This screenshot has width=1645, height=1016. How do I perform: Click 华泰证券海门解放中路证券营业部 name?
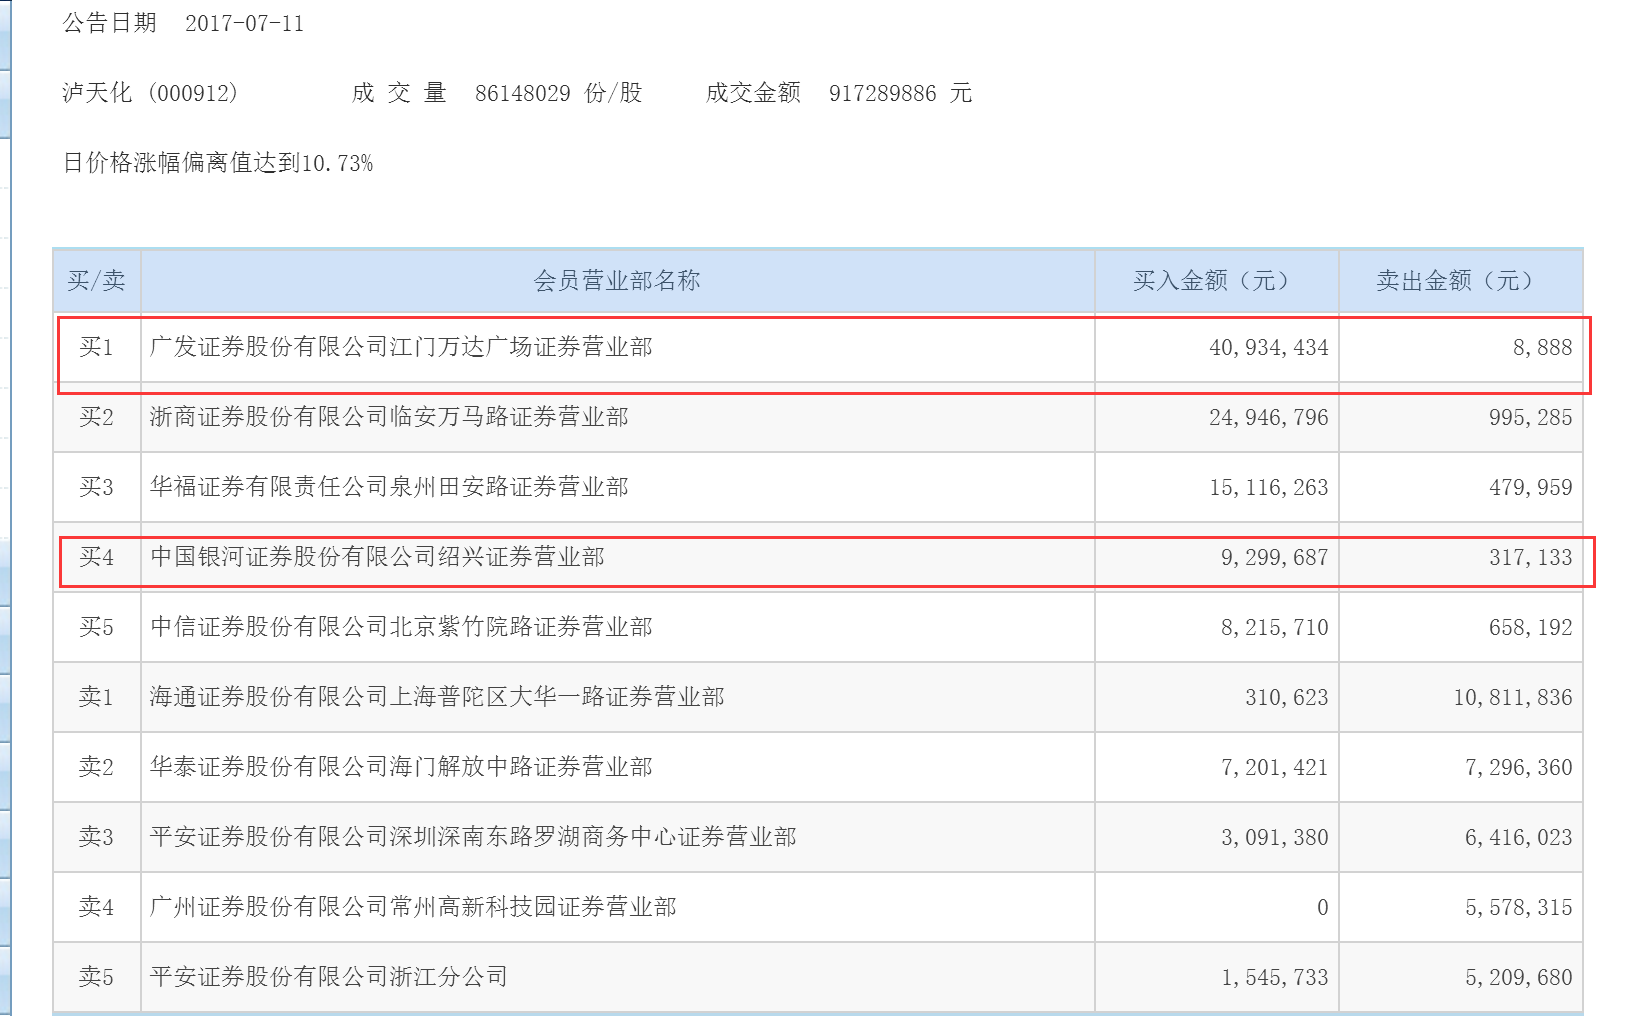click(401, 767)
